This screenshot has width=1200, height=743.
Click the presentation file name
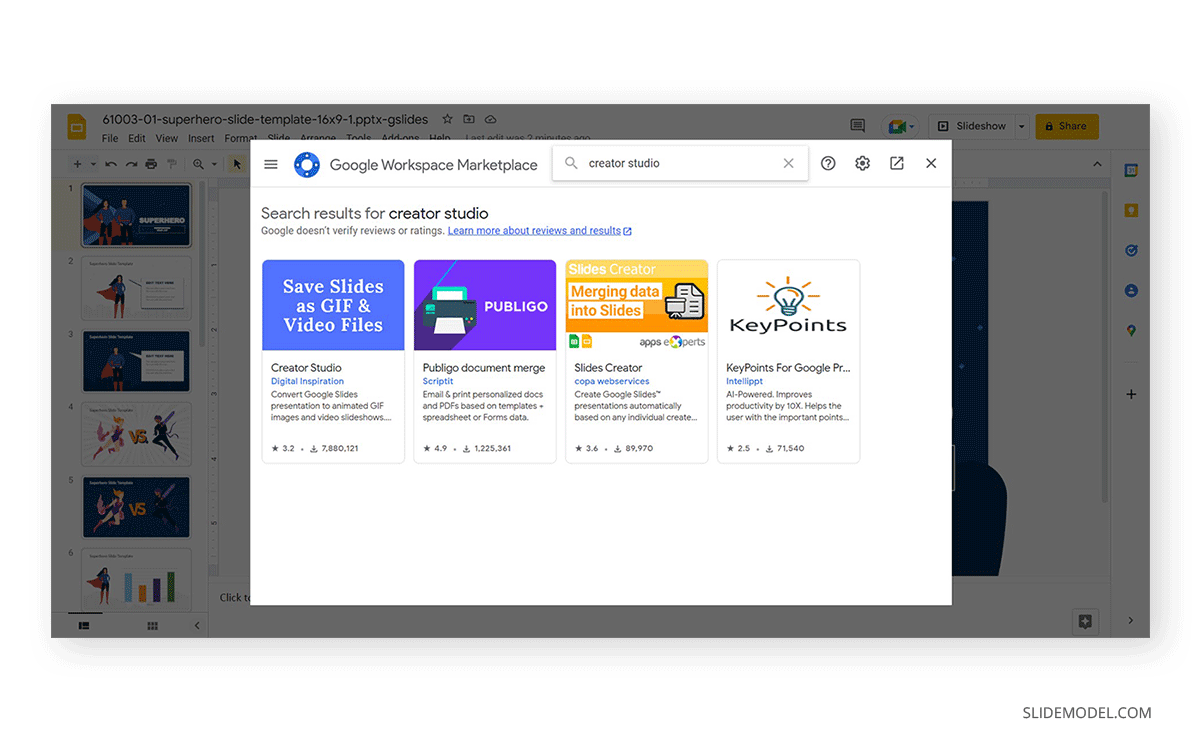coord(266,119)
